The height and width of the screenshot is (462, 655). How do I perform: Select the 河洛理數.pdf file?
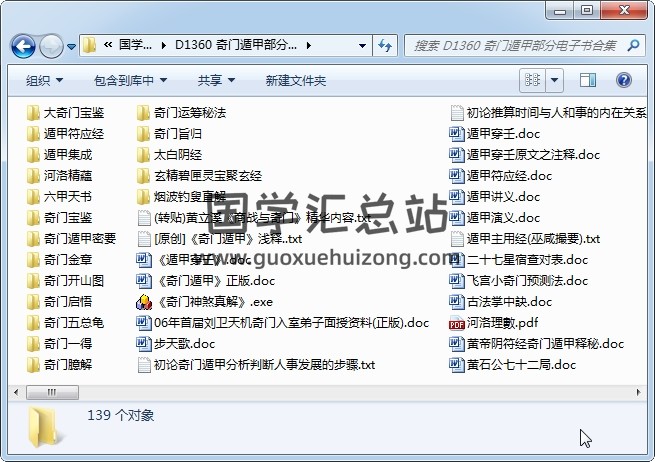pyautogui.click(x=494, y=322)
